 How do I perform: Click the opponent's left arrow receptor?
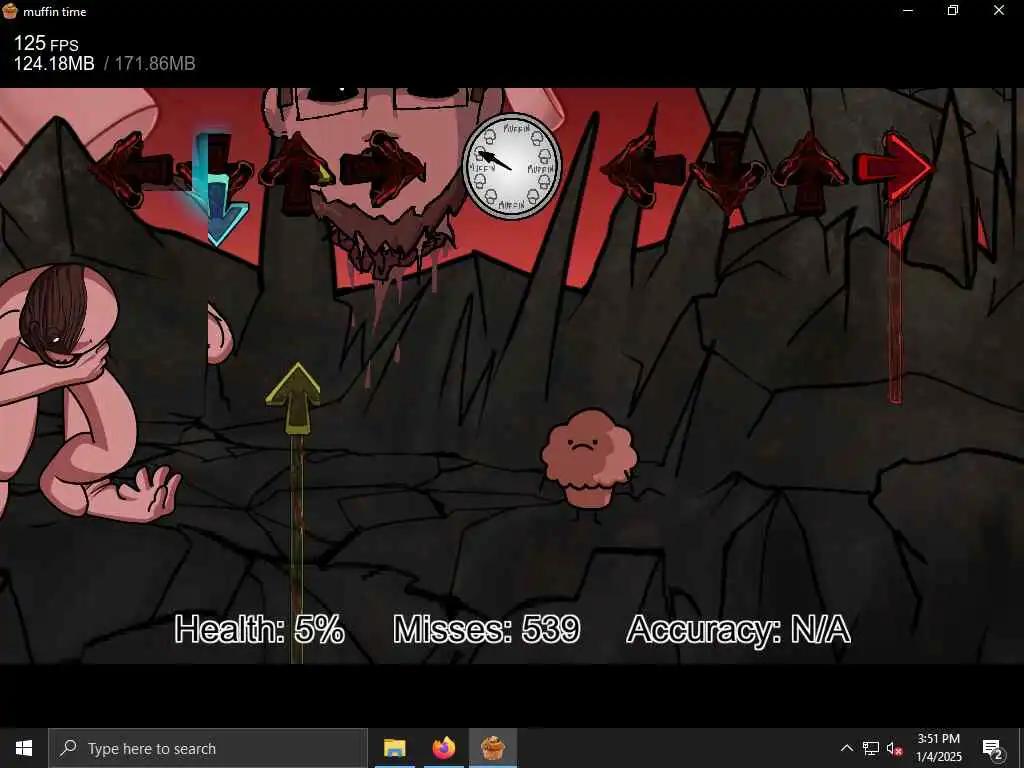pyautogui.click(x=134, y=170)
